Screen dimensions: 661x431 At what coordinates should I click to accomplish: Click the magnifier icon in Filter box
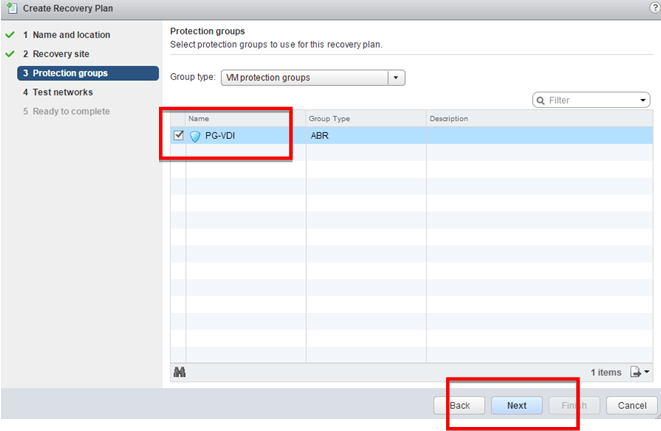point(541,100)
